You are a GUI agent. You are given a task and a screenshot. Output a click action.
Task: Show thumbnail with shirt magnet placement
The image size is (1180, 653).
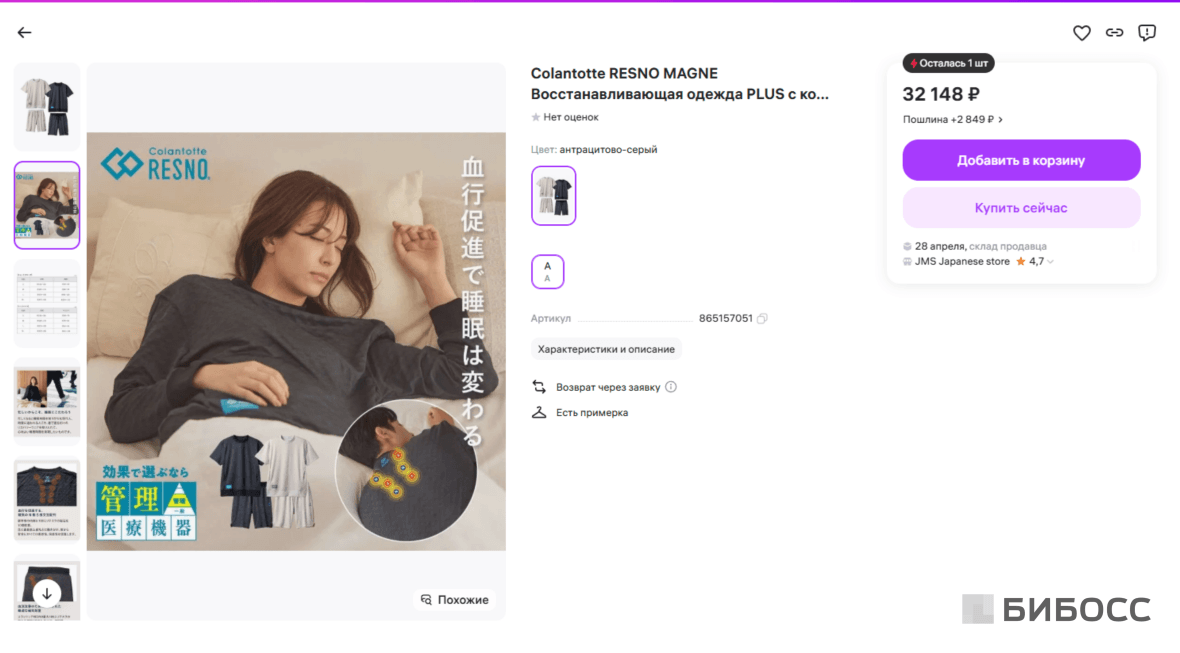pos(47,500)
